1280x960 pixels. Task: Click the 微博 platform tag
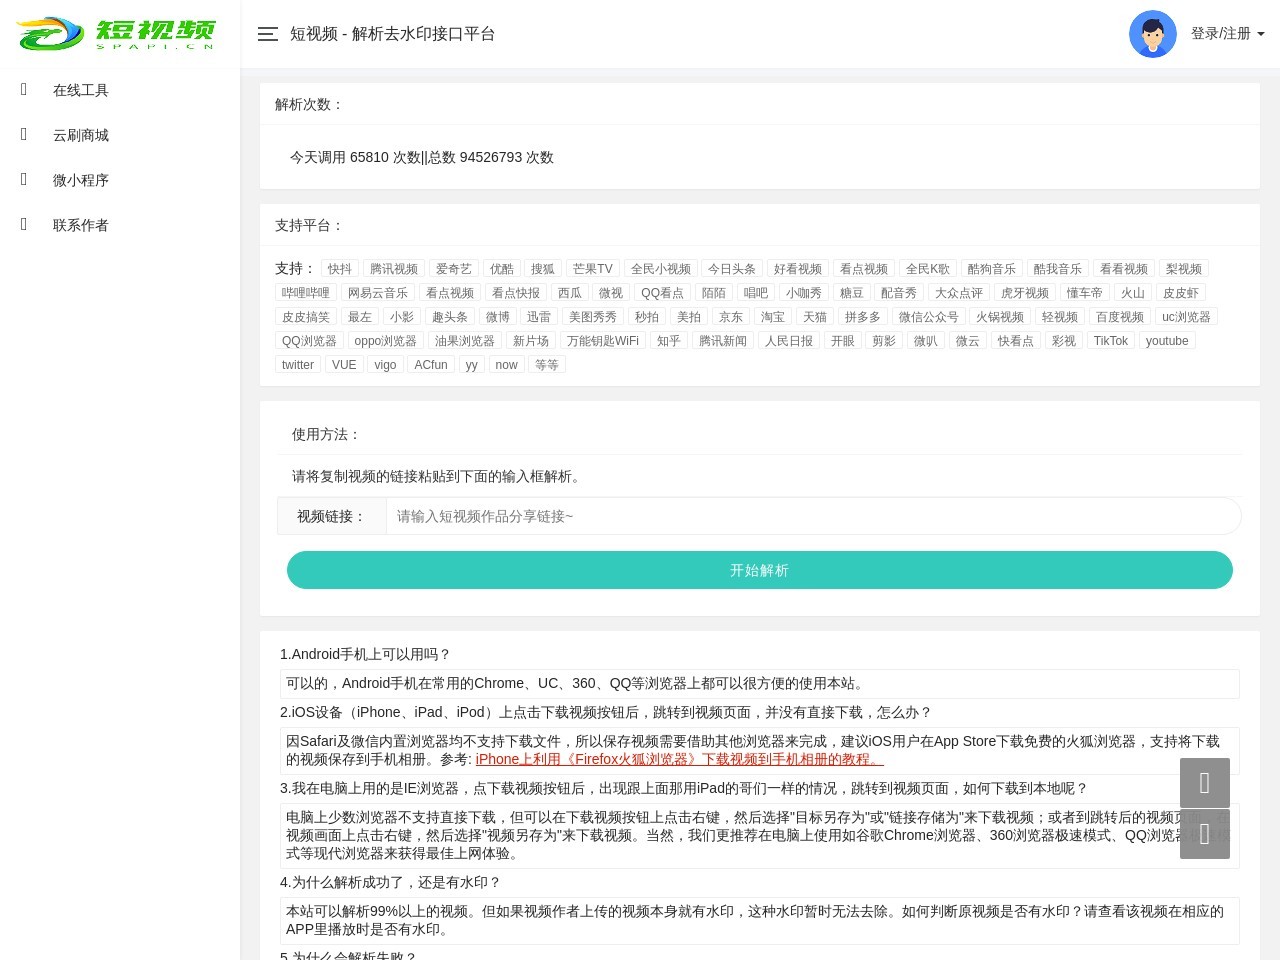coord(498,317)
